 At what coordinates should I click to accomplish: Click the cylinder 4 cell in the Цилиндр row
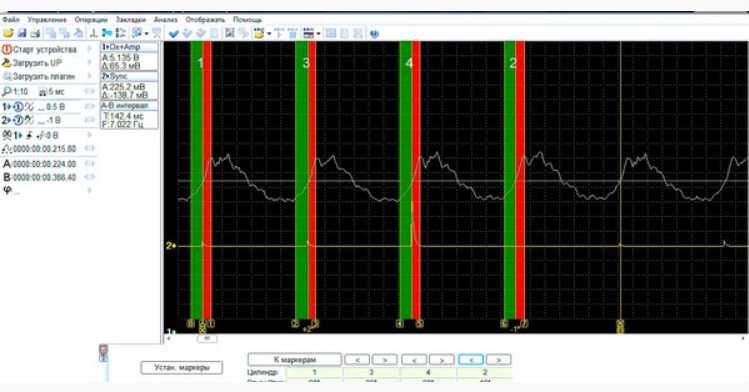click(428, 372)
